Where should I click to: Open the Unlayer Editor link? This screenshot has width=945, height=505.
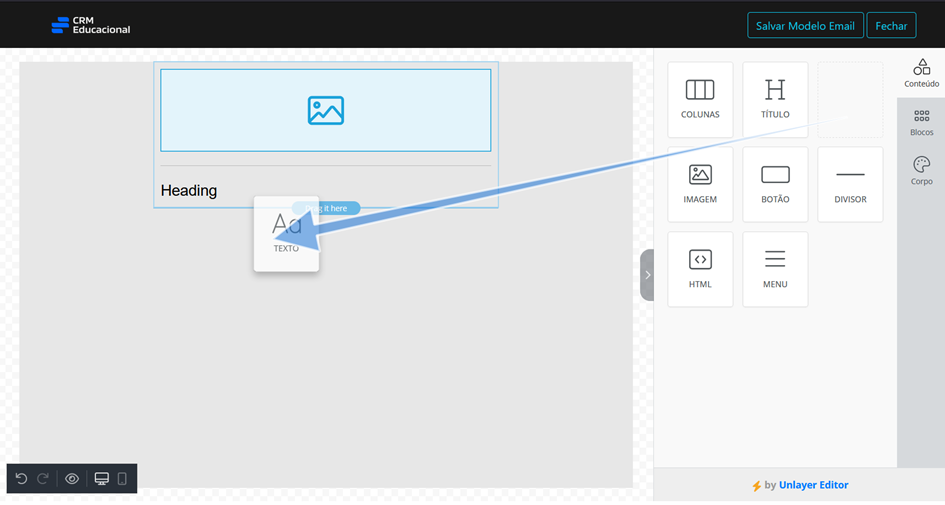813,485
